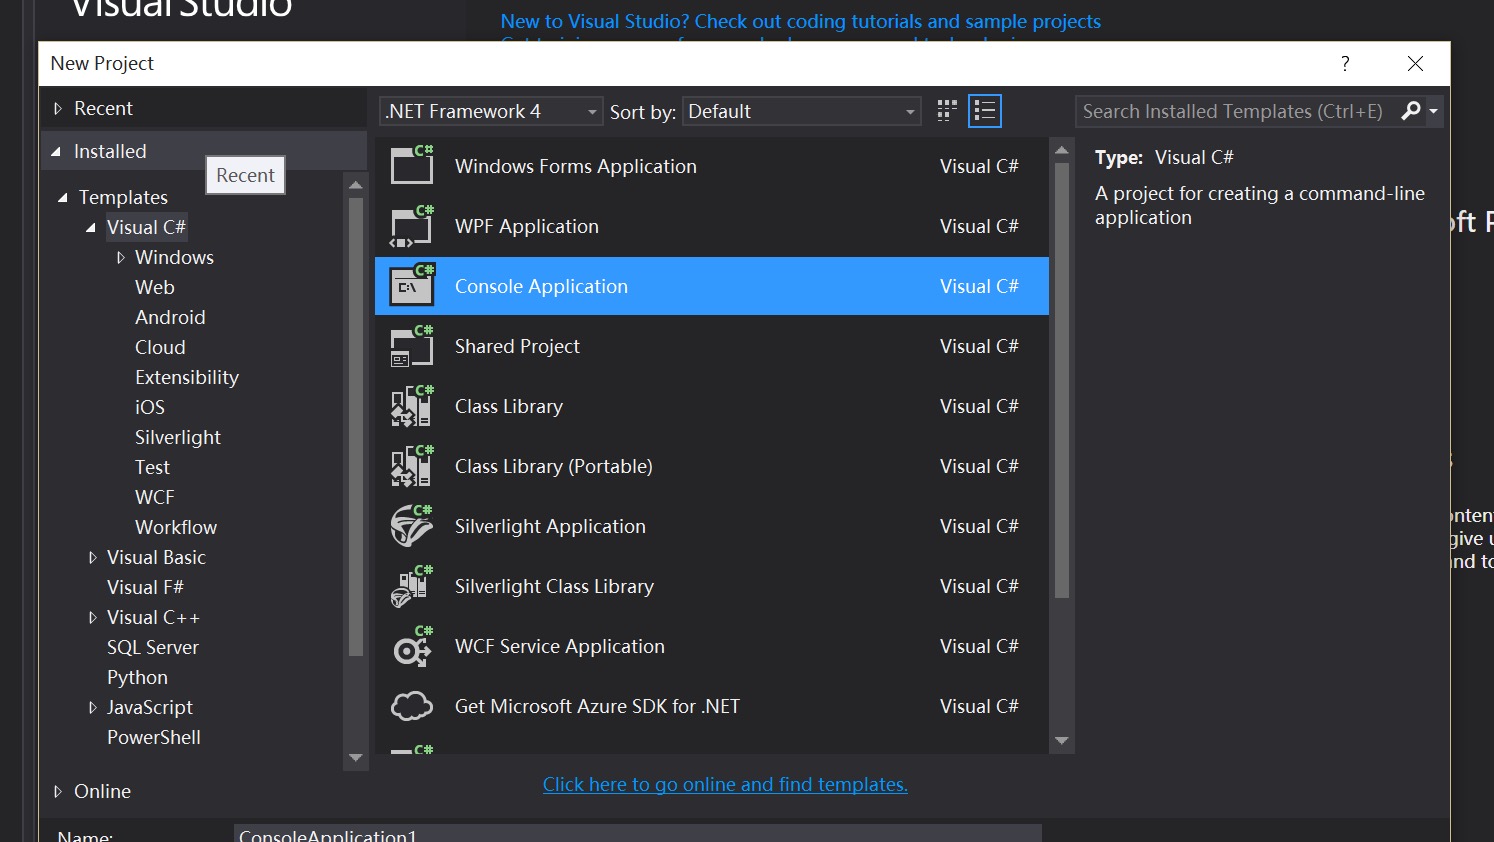Click the search magnifier icon
Image resolution: width=1494 pixels, height=842 pixels.
click(1411, 111)
